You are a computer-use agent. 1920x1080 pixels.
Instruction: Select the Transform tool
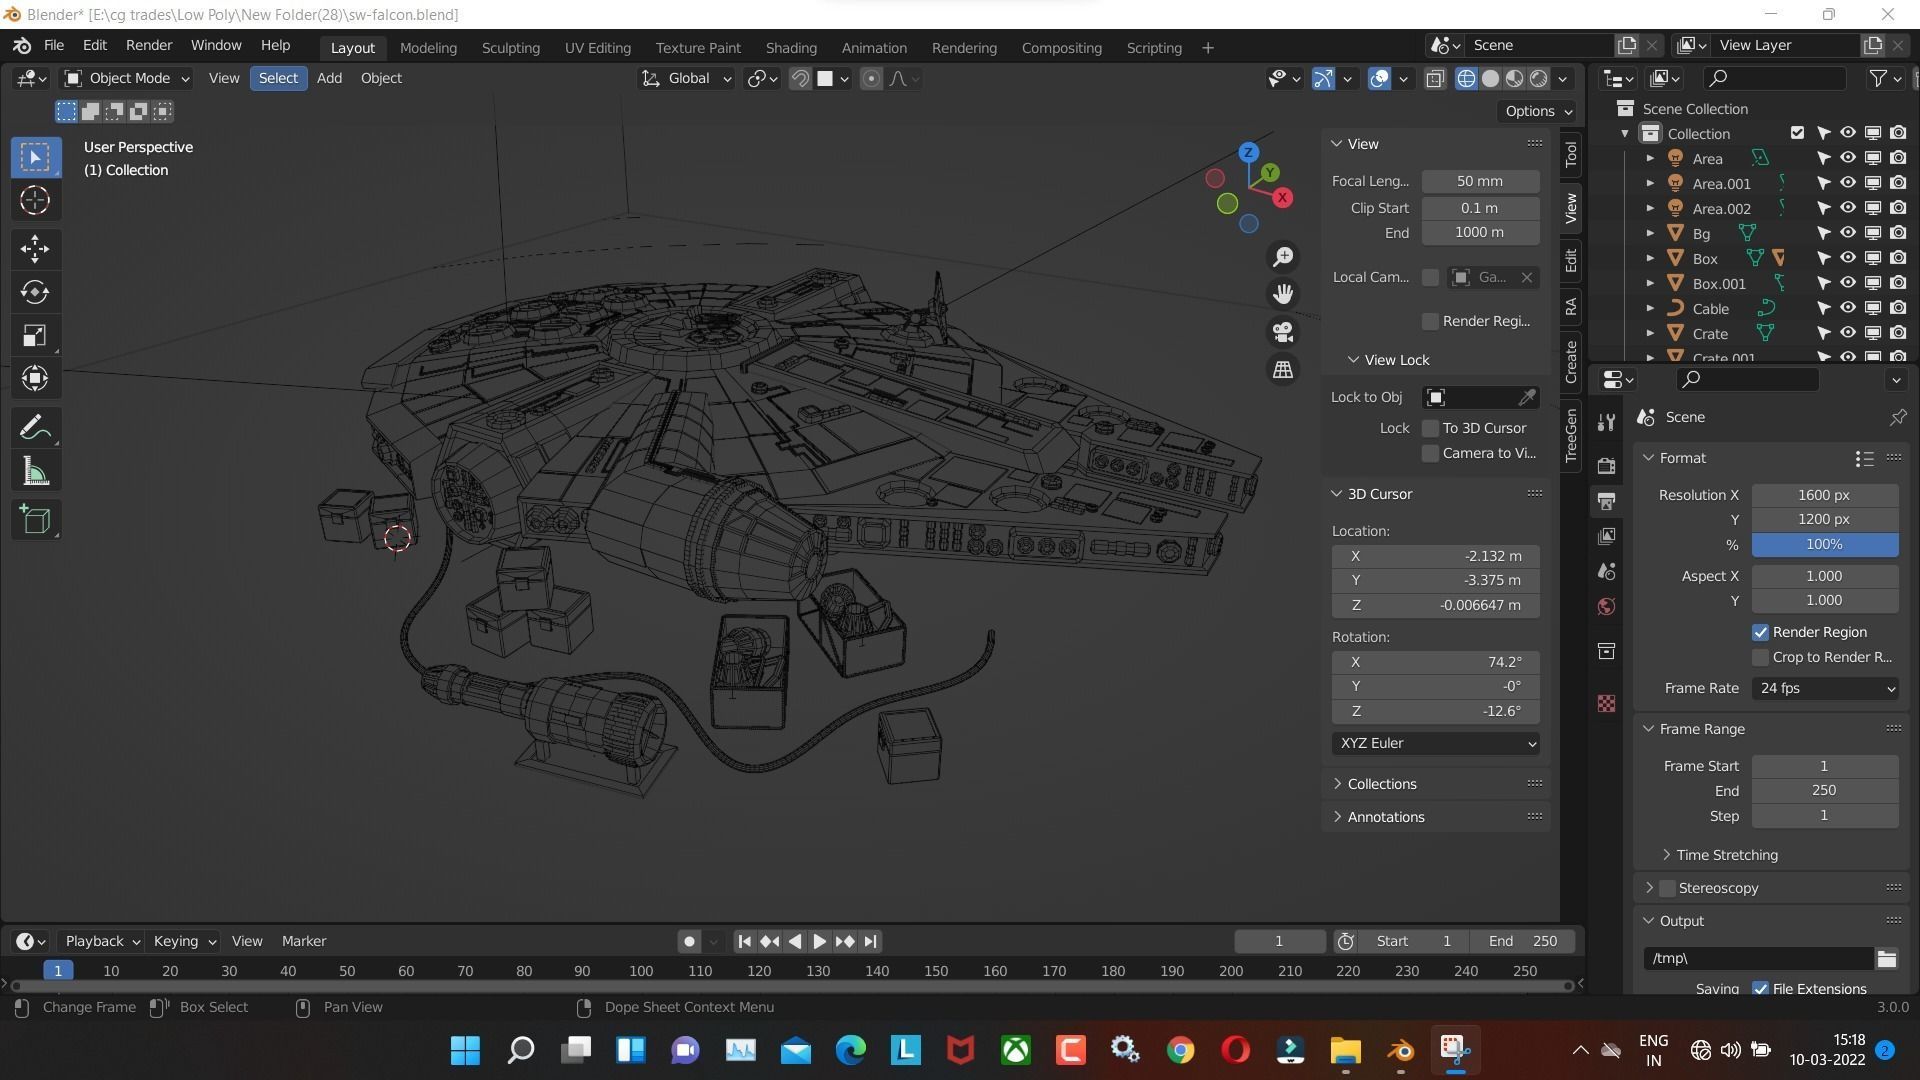35,378
